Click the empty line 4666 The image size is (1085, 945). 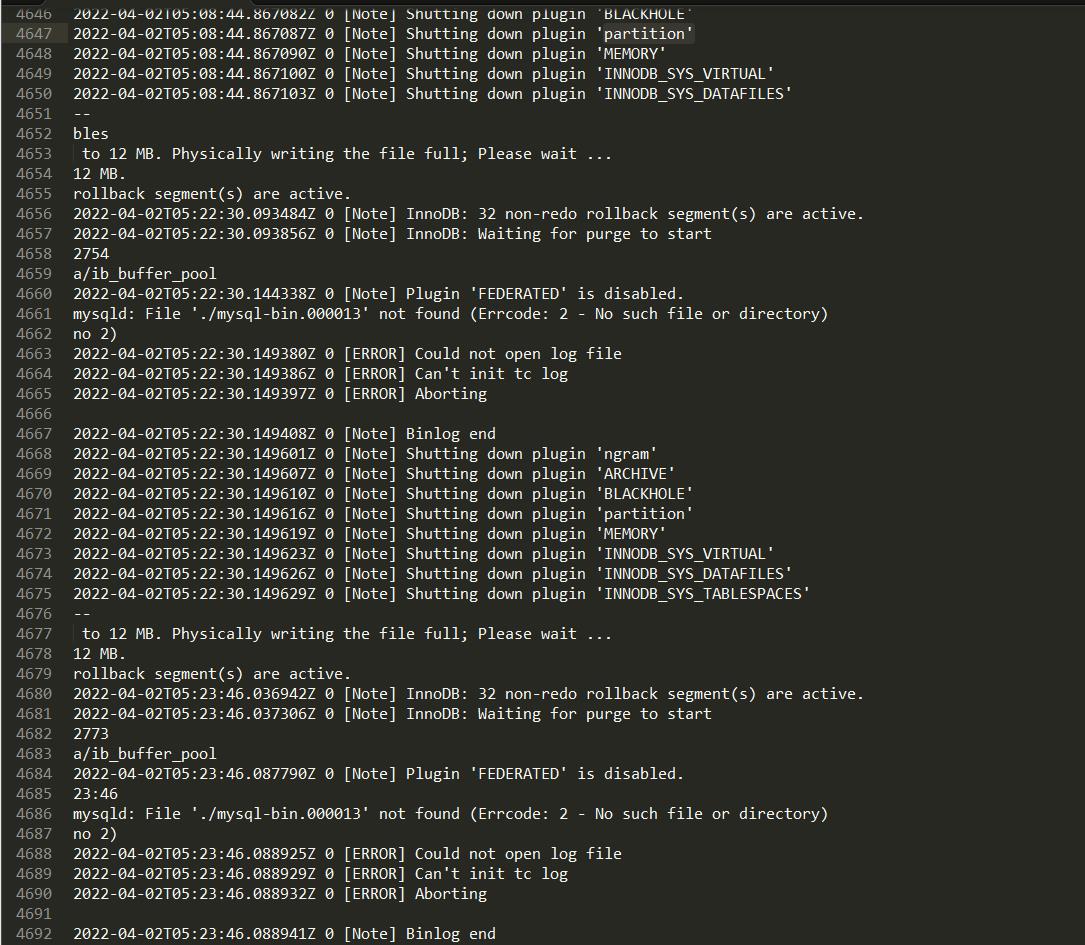tap(542, 414)
